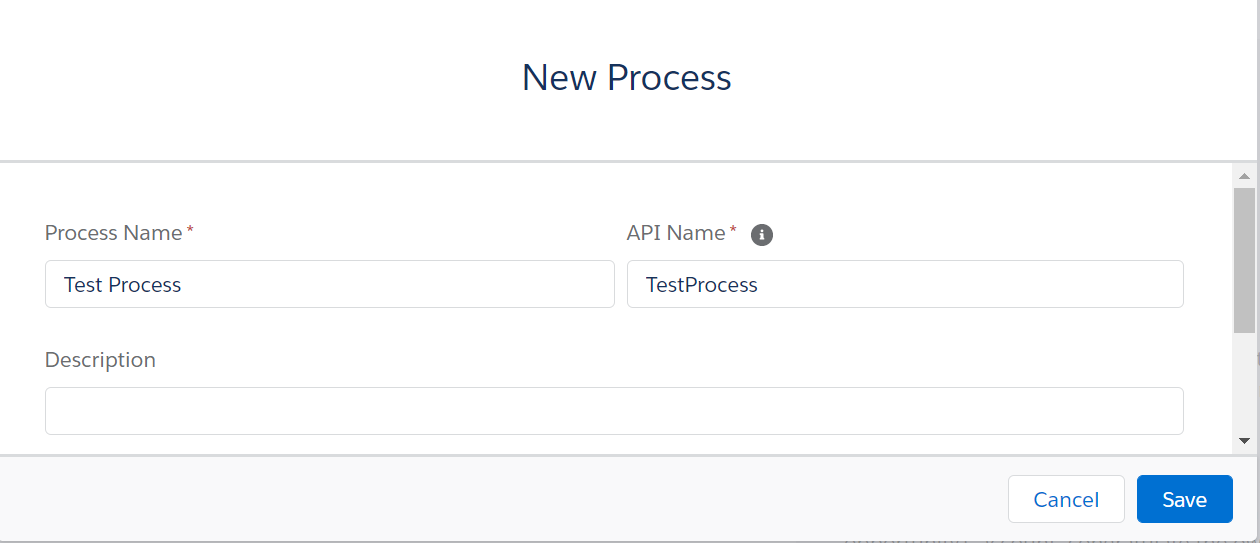Viewport: 1260px width, 543px height.
Task: Click the scrollbar track below the thumb
Action: point(1244,380)
